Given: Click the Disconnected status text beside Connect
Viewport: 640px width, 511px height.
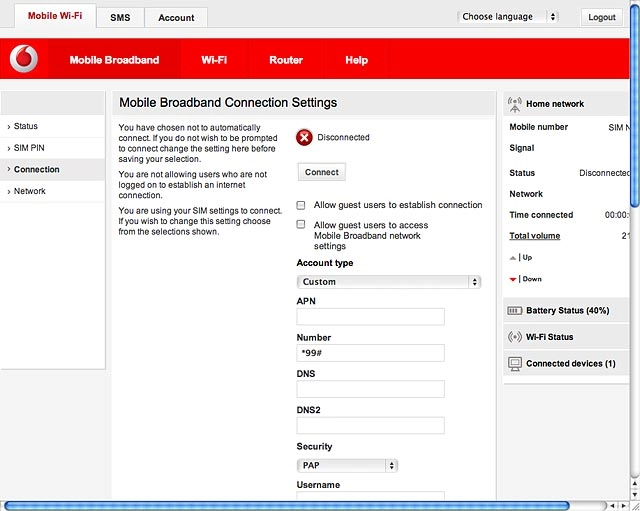Looking at the screenshot, I should [x=343, y=138].
